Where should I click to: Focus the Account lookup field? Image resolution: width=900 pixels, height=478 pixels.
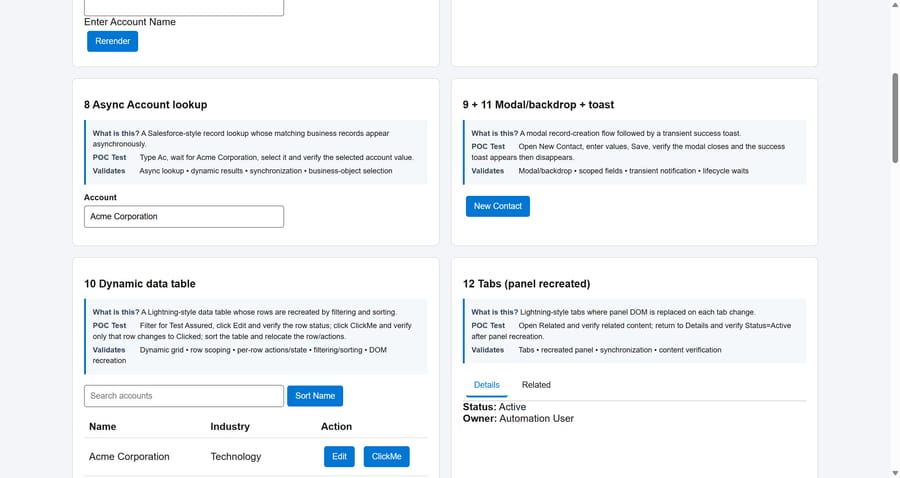tap(184, 217)
